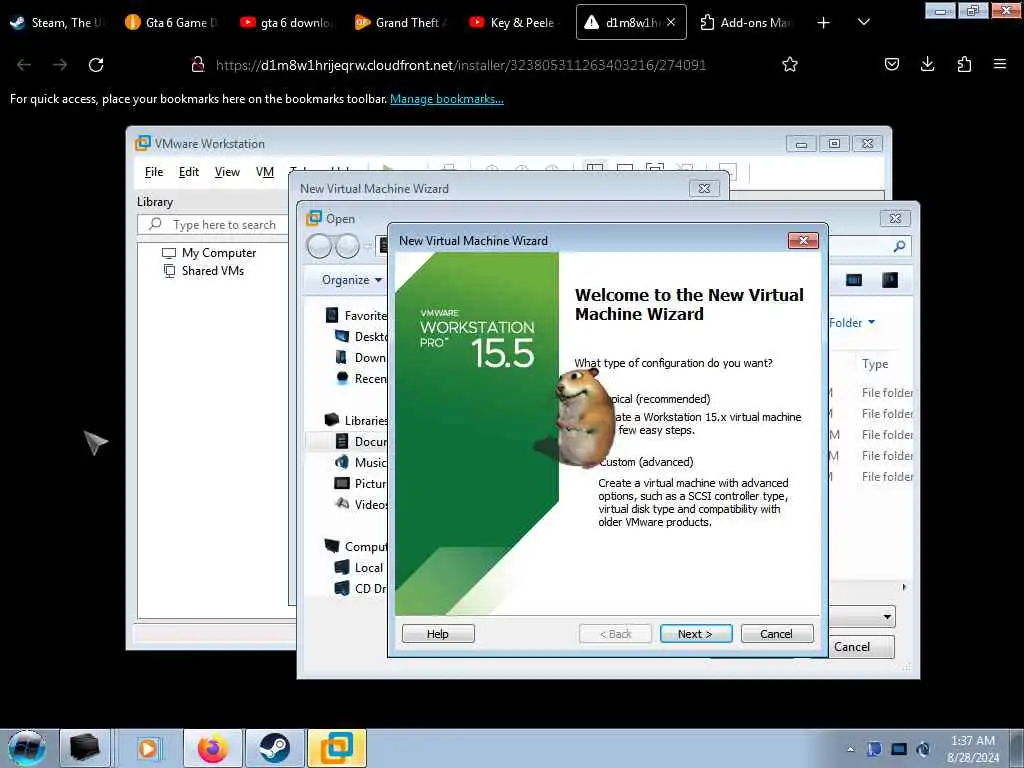Viewport: 1024px width, 768px height.
Task: Select the Custom (advanced) configuration option
Action: click(x=646, y=462)
